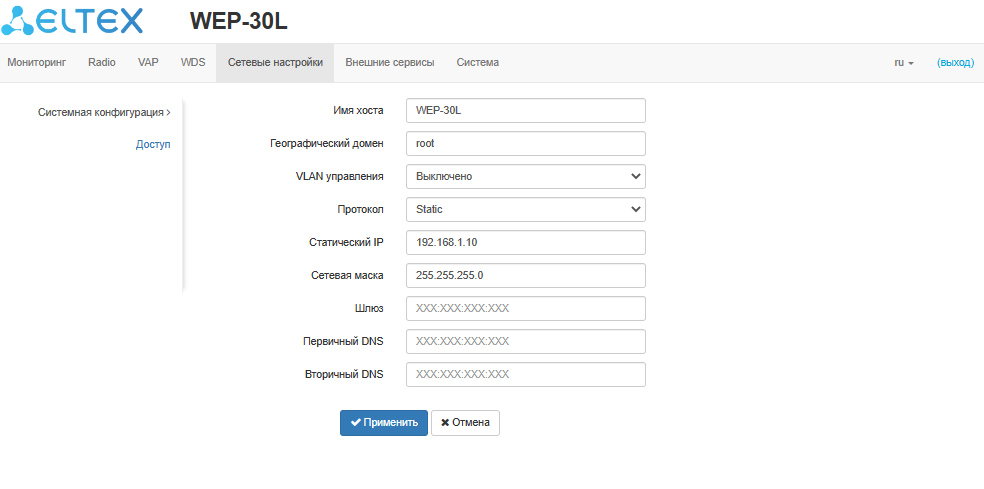Open the Доступ sidebar section
The width and height of the screenshot is (984, 489).
click(153, 144)
